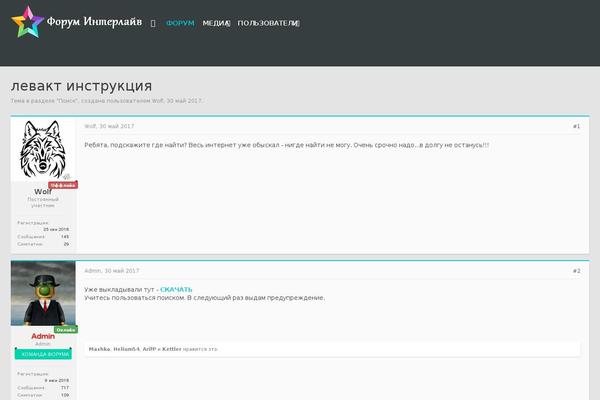
Task: Click the Wolf author link under the thread title
Action: (x=157, y=101)
